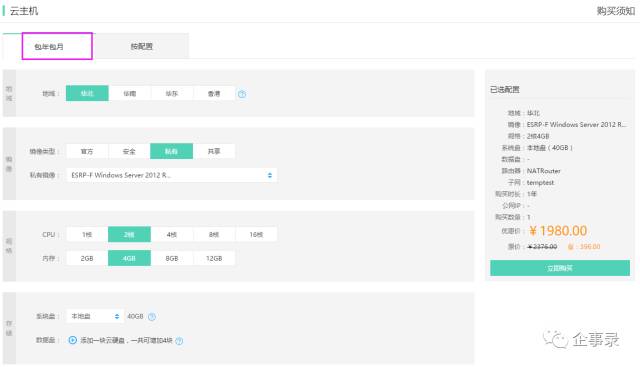Click the help icon beside region options
The width and height of the screenshot is (640, 367).
242,94
